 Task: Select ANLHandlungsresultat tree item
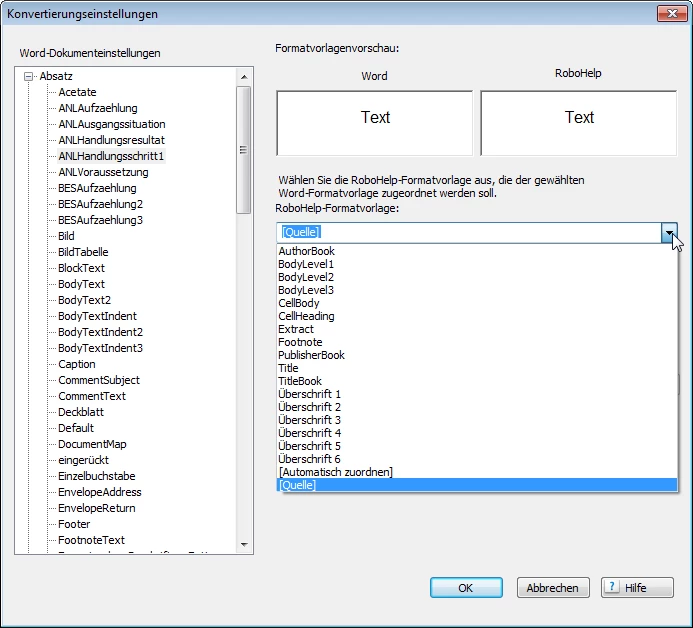coord(111,140)
